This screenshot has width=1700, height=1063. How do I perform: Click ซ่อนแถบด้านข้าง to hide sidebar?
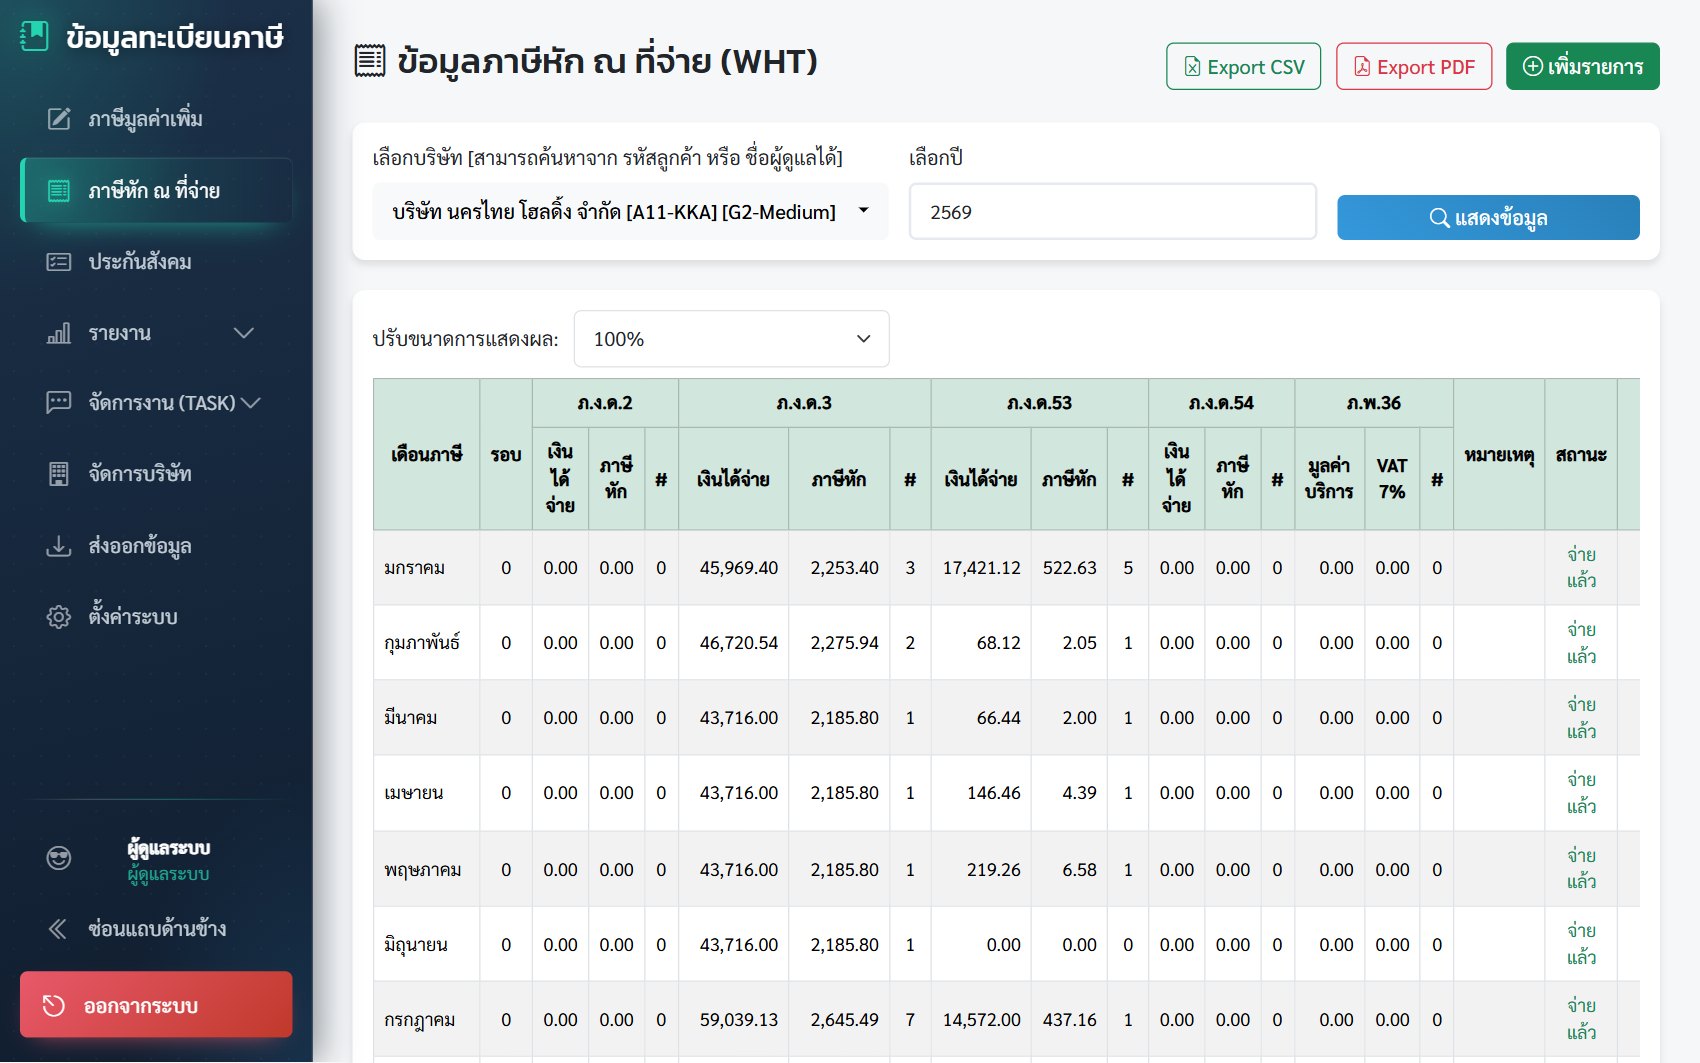click(x=156, y=929)
